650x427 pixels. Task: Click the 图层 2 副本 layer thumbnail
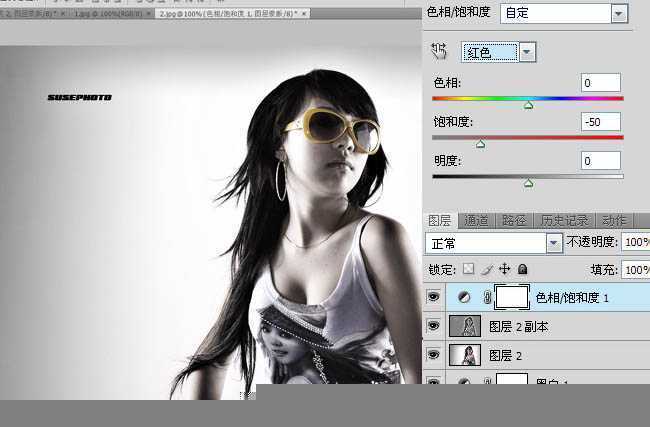(465, 326)
